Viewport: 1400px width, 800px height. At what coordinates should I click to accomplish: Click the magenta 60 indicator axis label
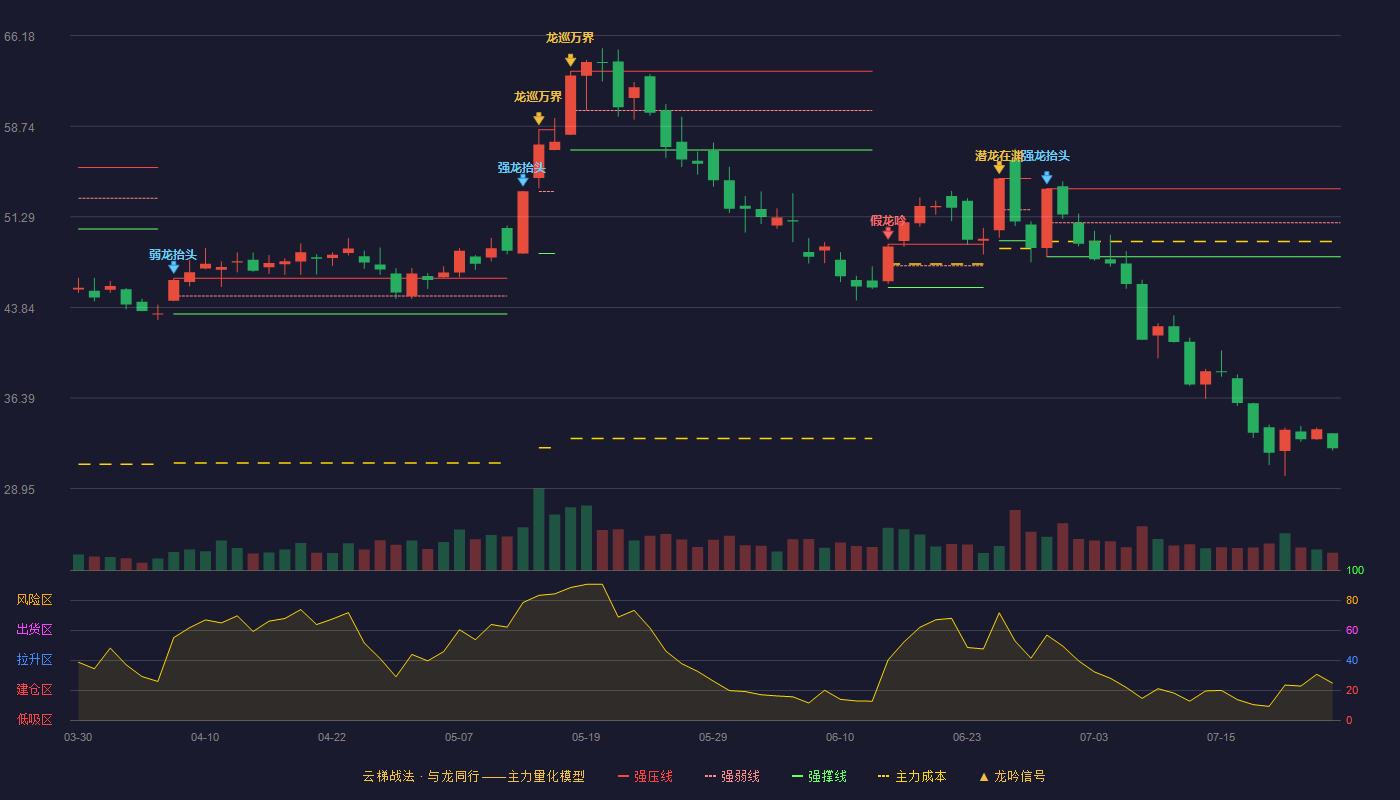tap(1352, 631)
